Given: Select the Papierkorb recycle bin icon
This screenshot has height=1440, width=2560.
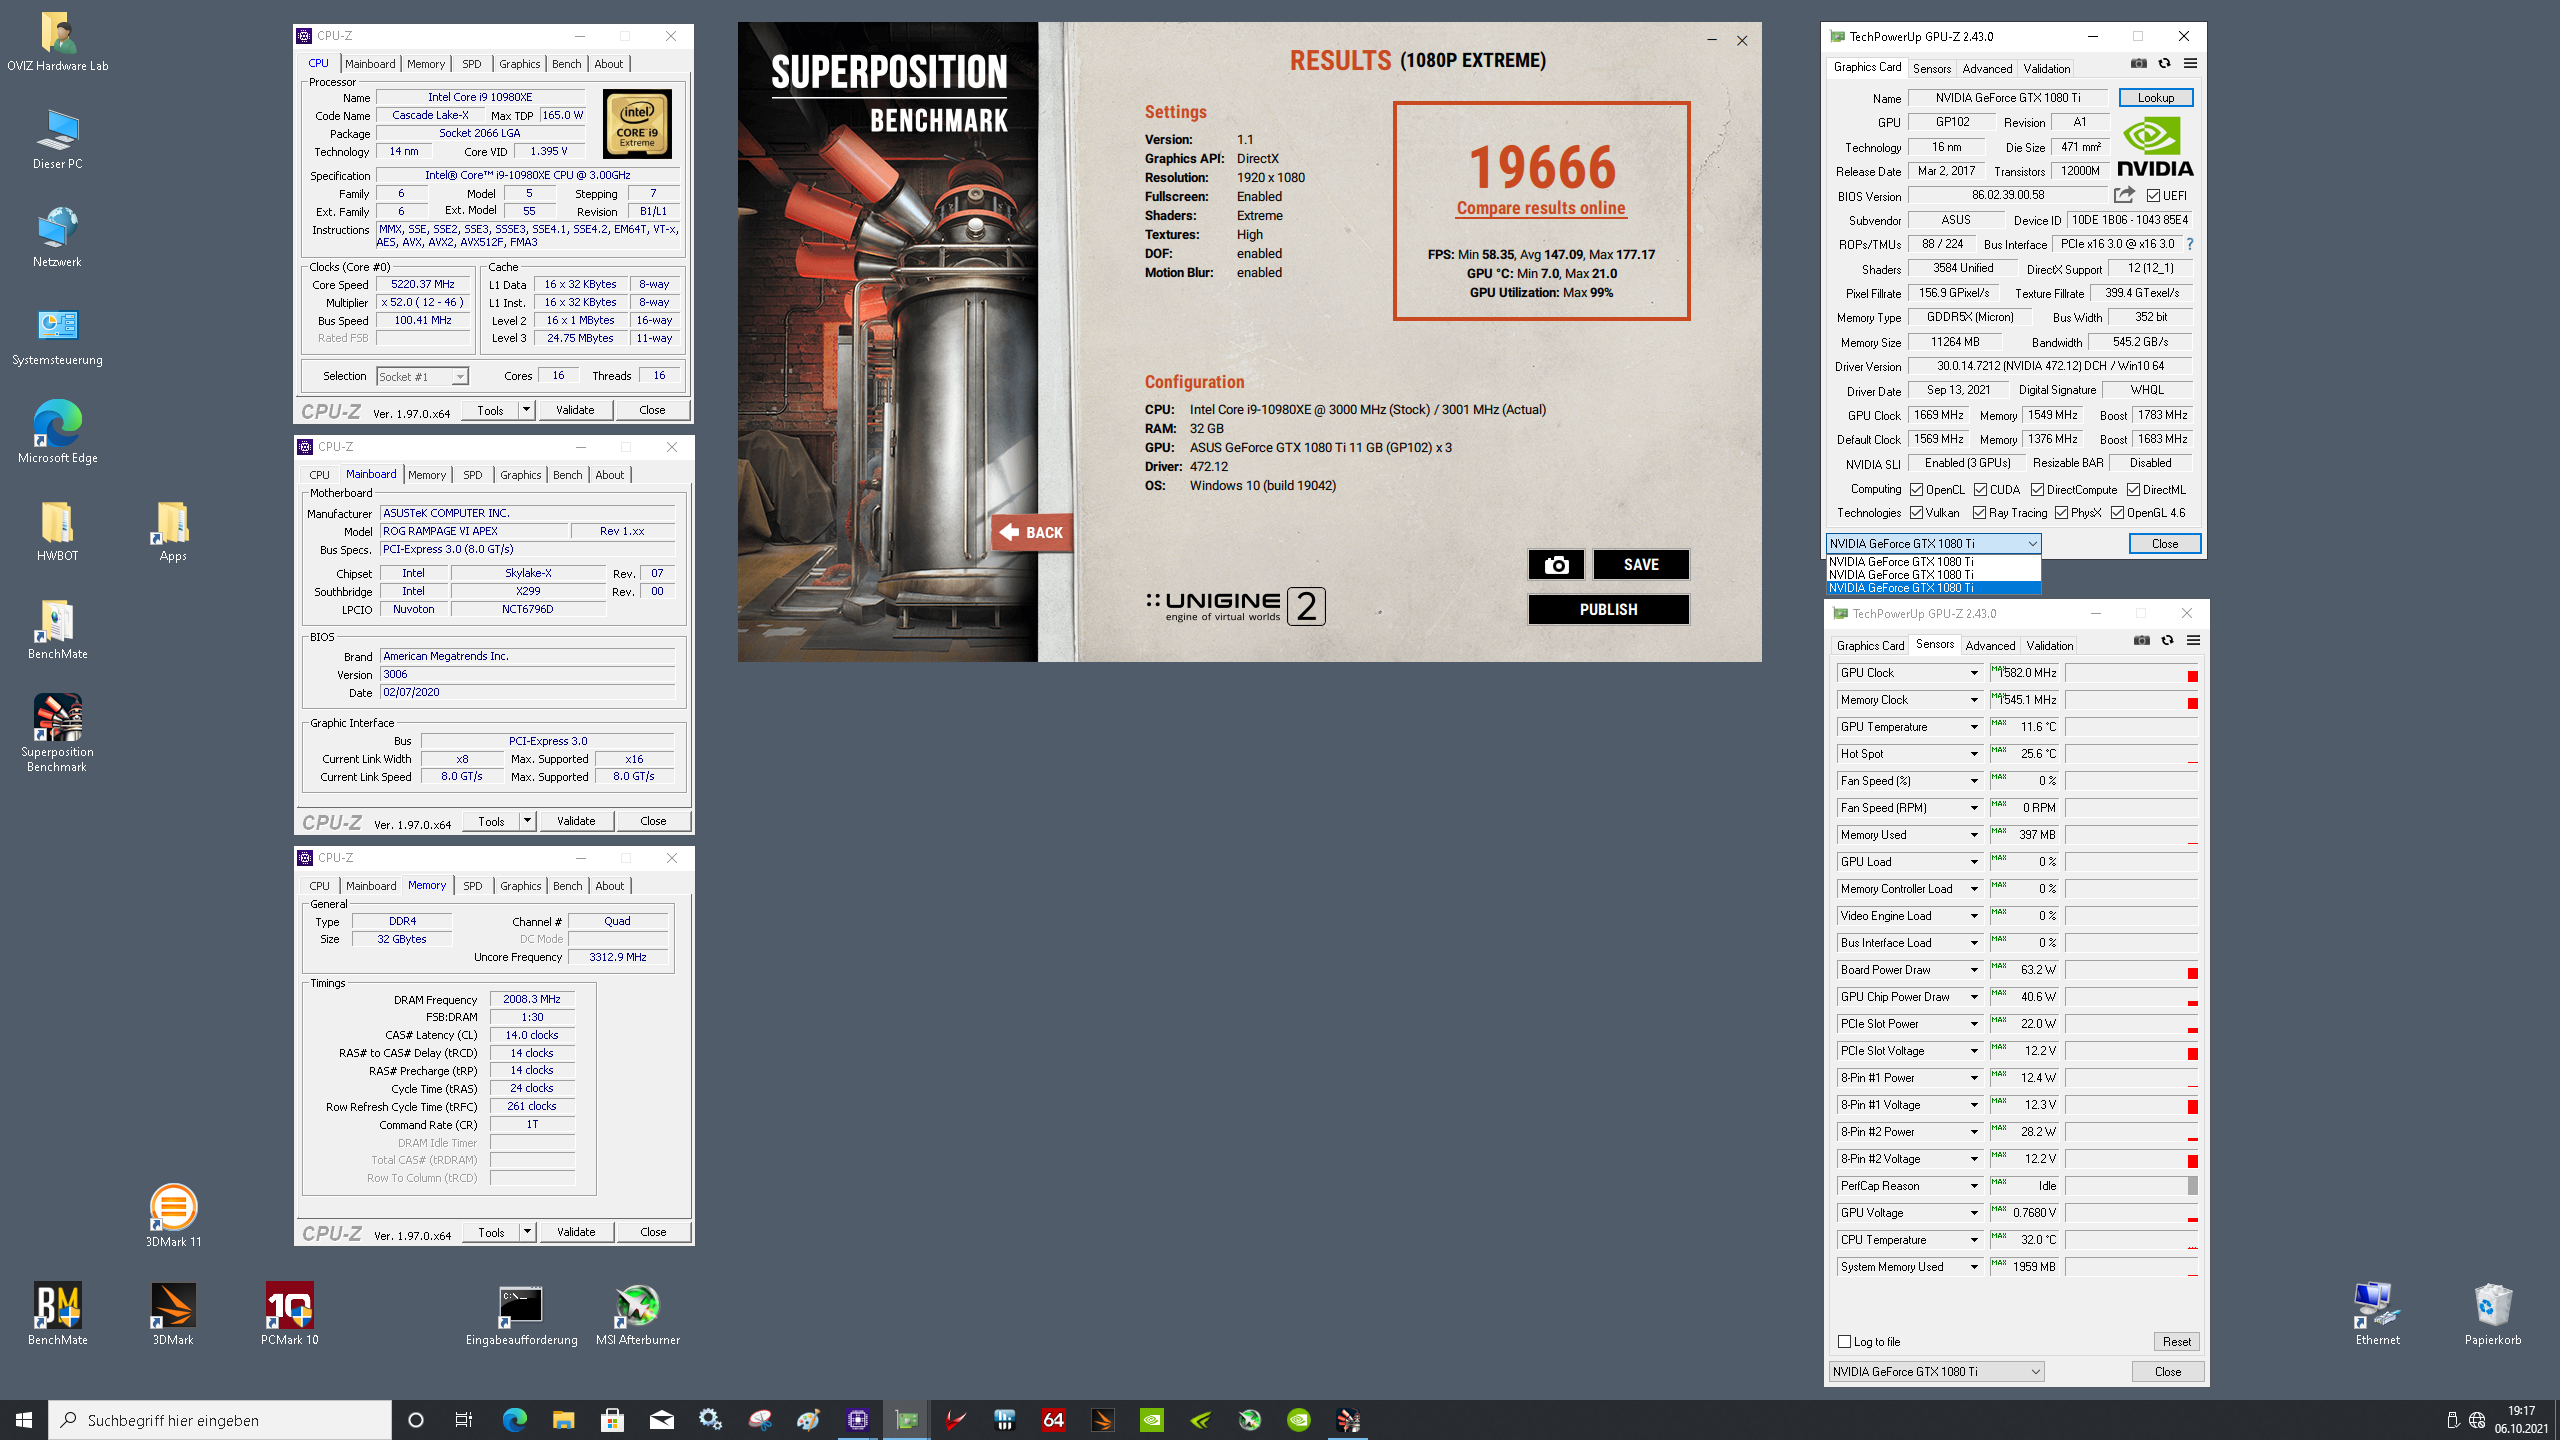Looking at the screenshot, I should coord(2493,1314).
